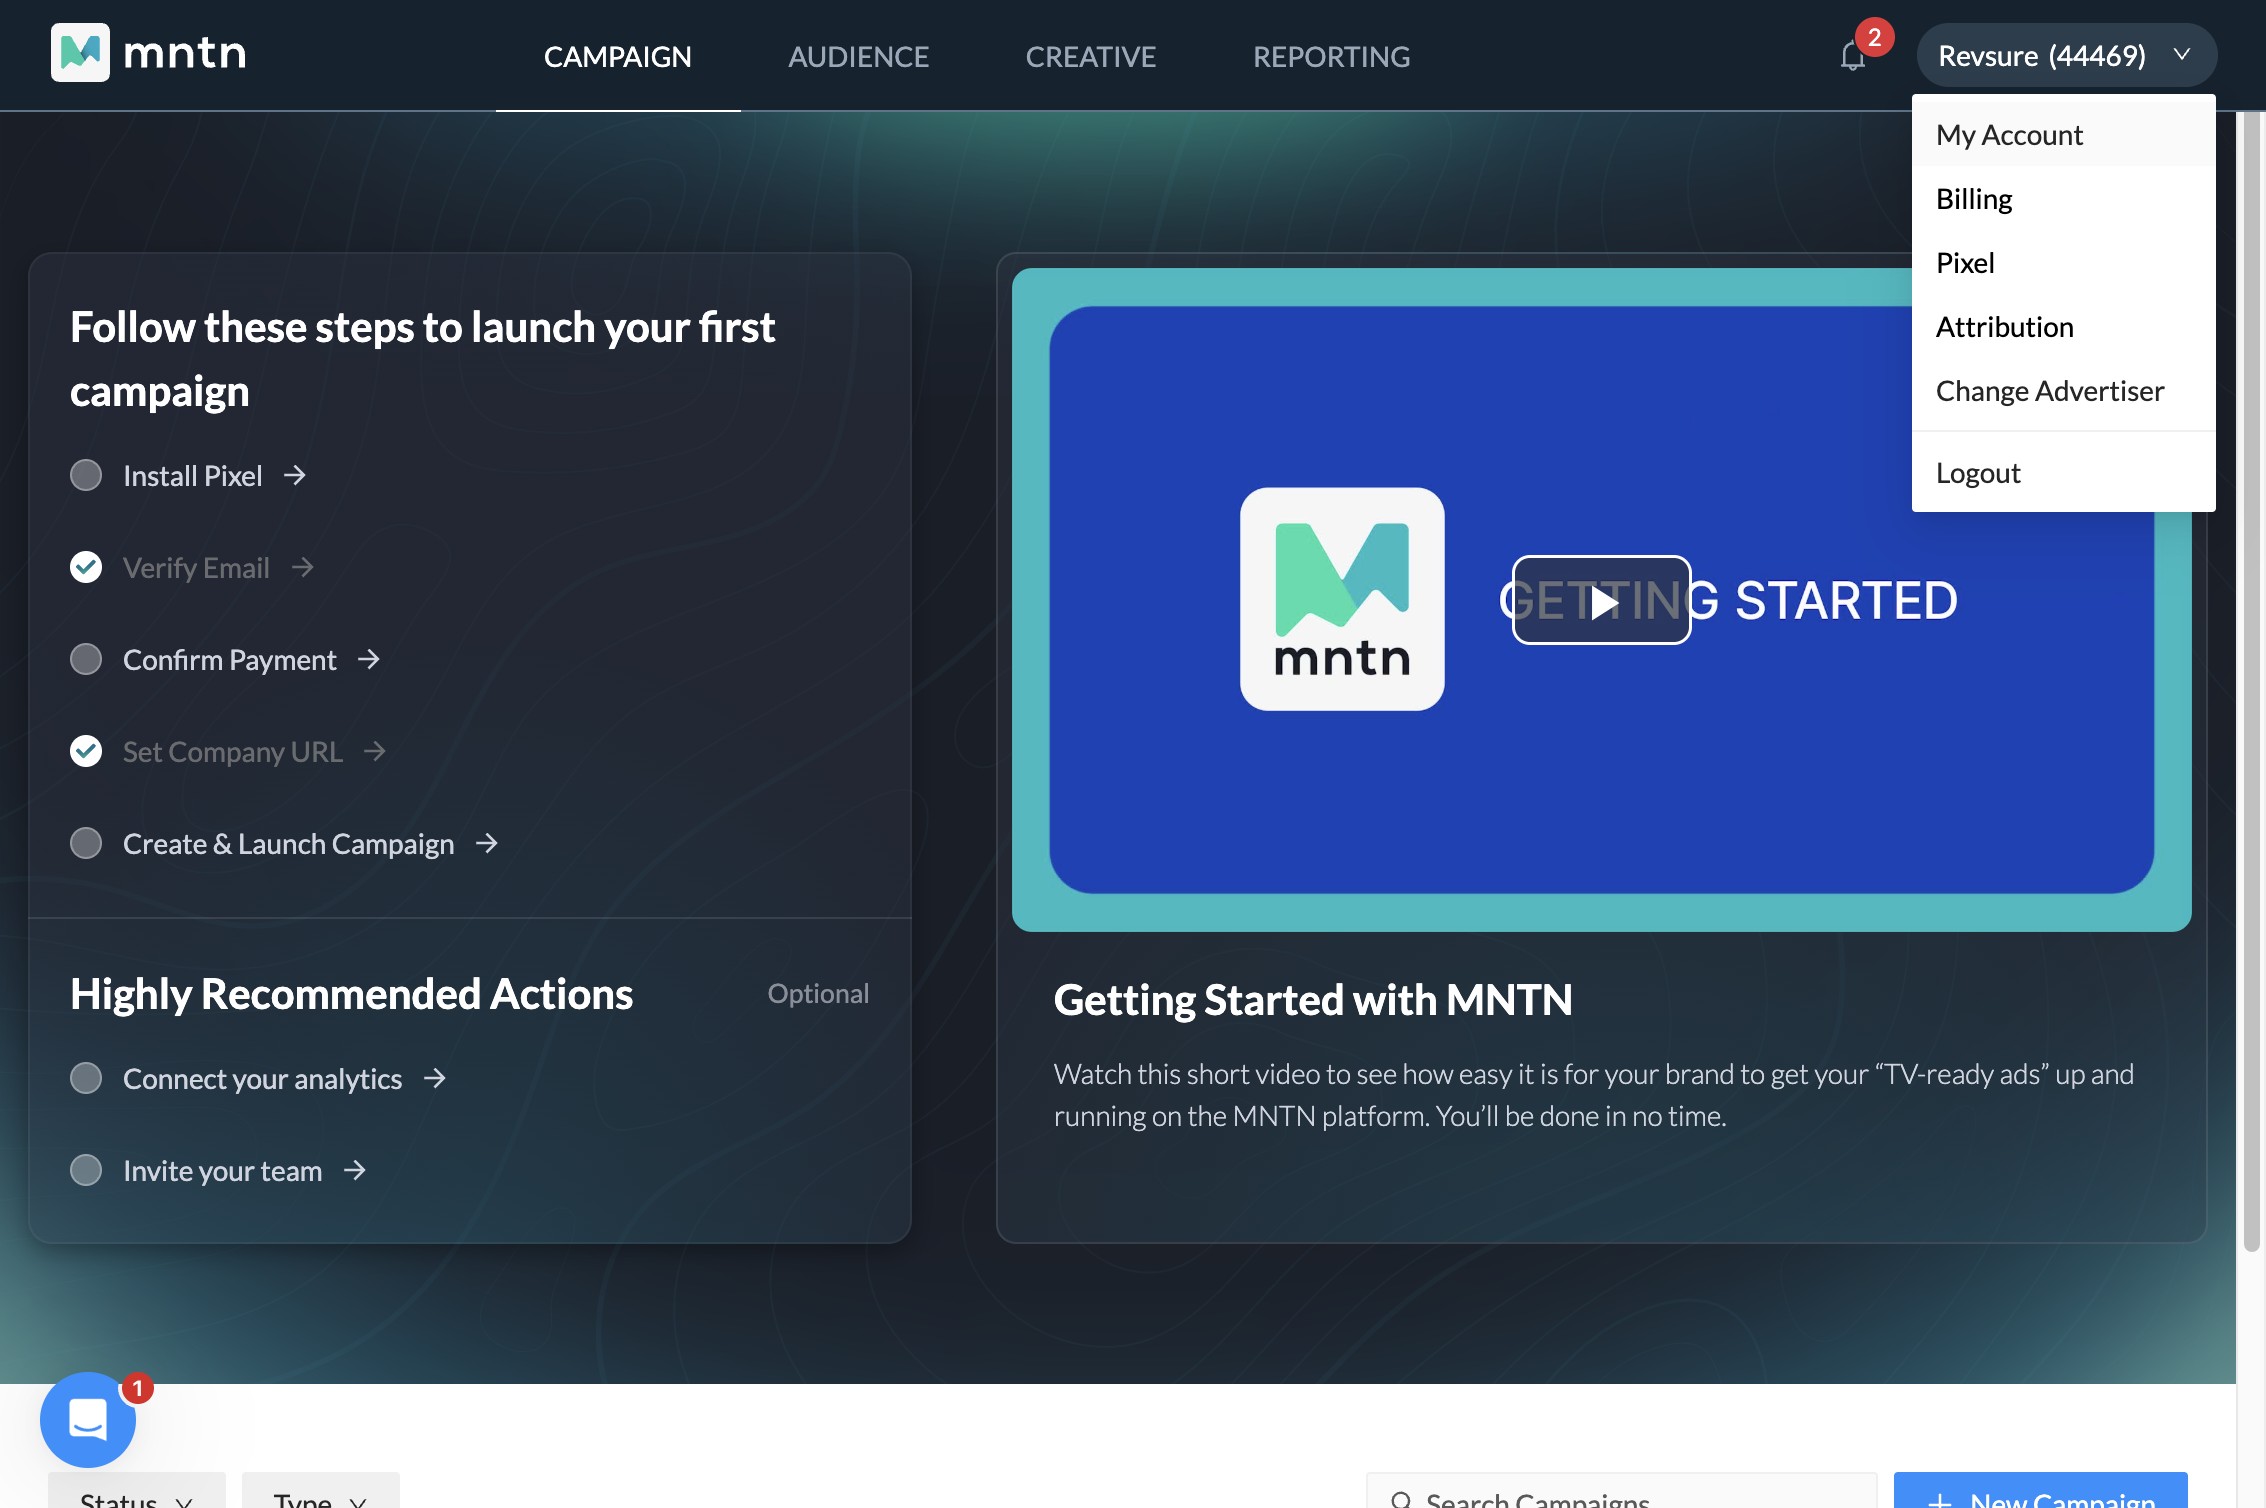Click the mntn logo icon
This screenshot has width=2266, height=1508.
[x=80, y=52]
